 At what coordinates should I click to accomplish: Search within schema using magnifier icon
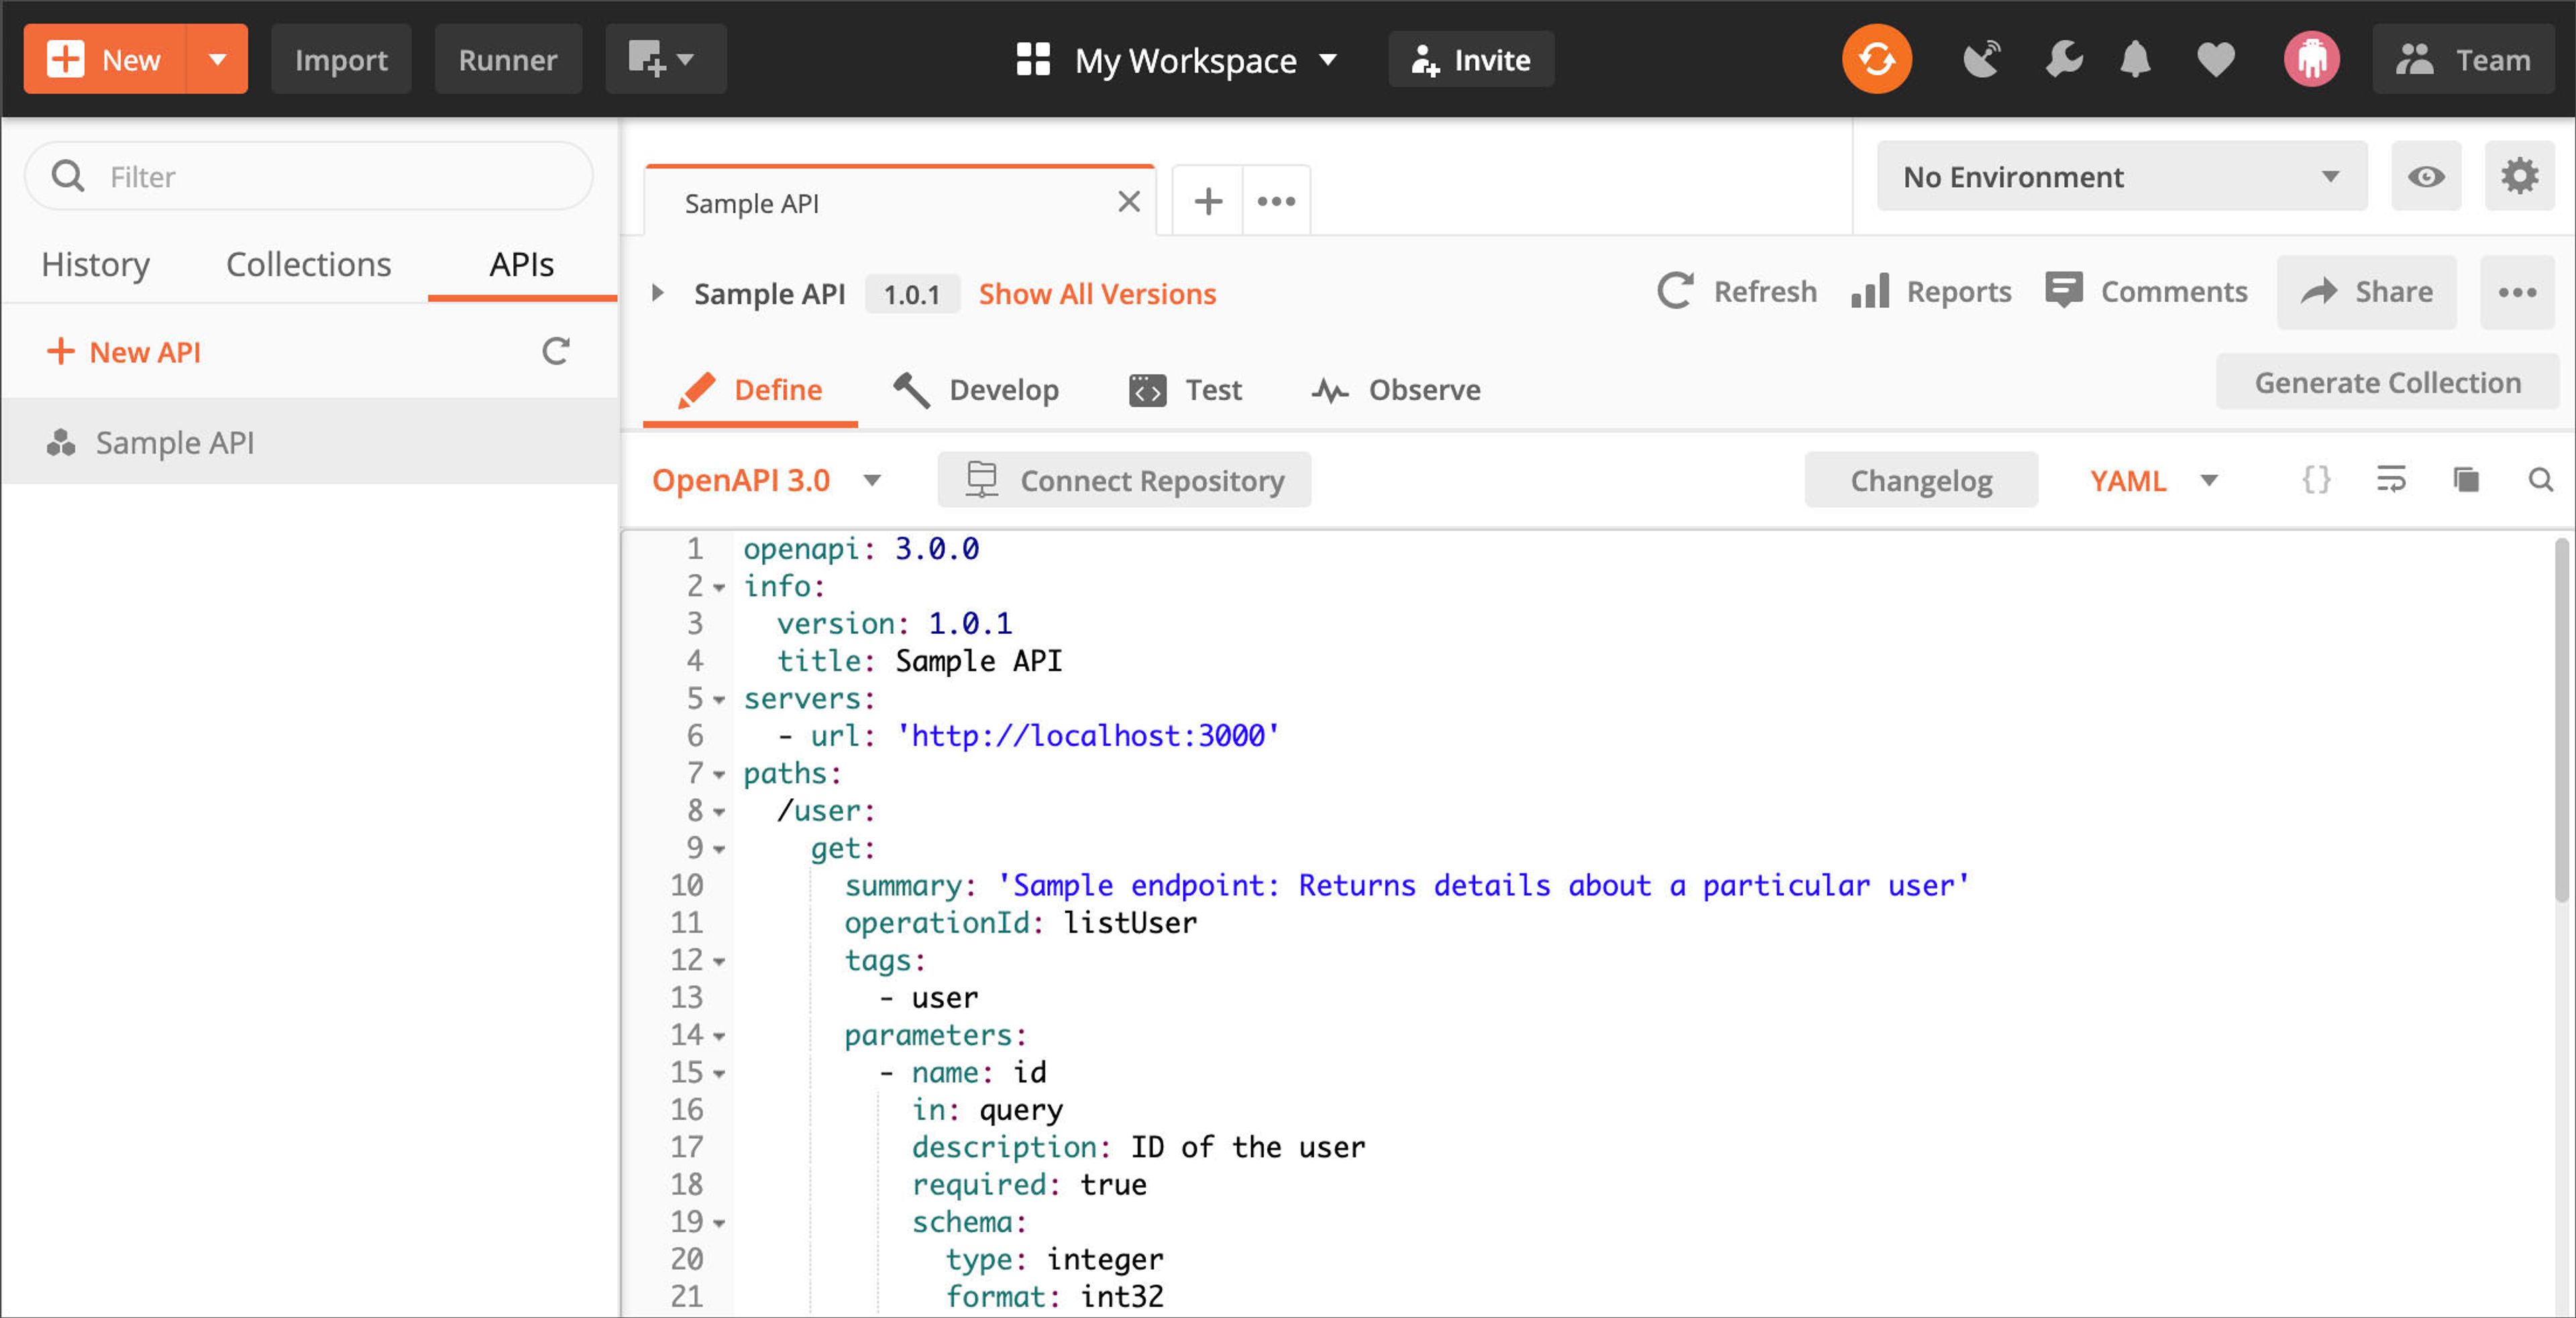(2540, 479)
